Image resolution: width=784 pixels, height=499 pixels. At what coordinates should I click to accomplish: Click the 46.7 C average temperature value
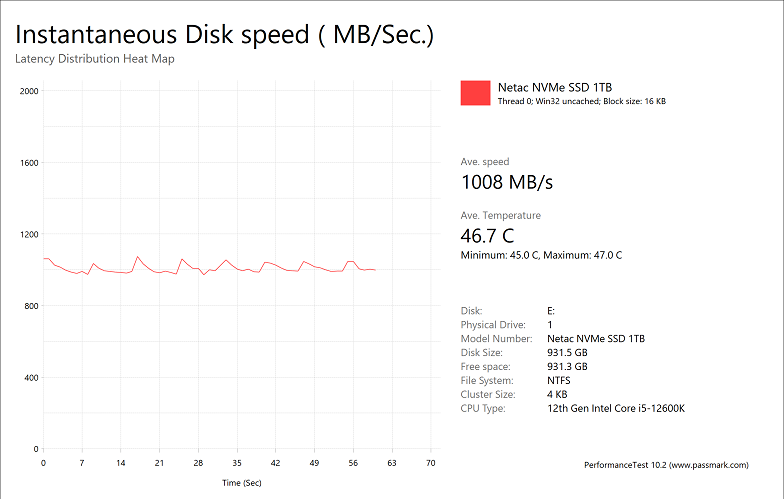pos(487,236)
